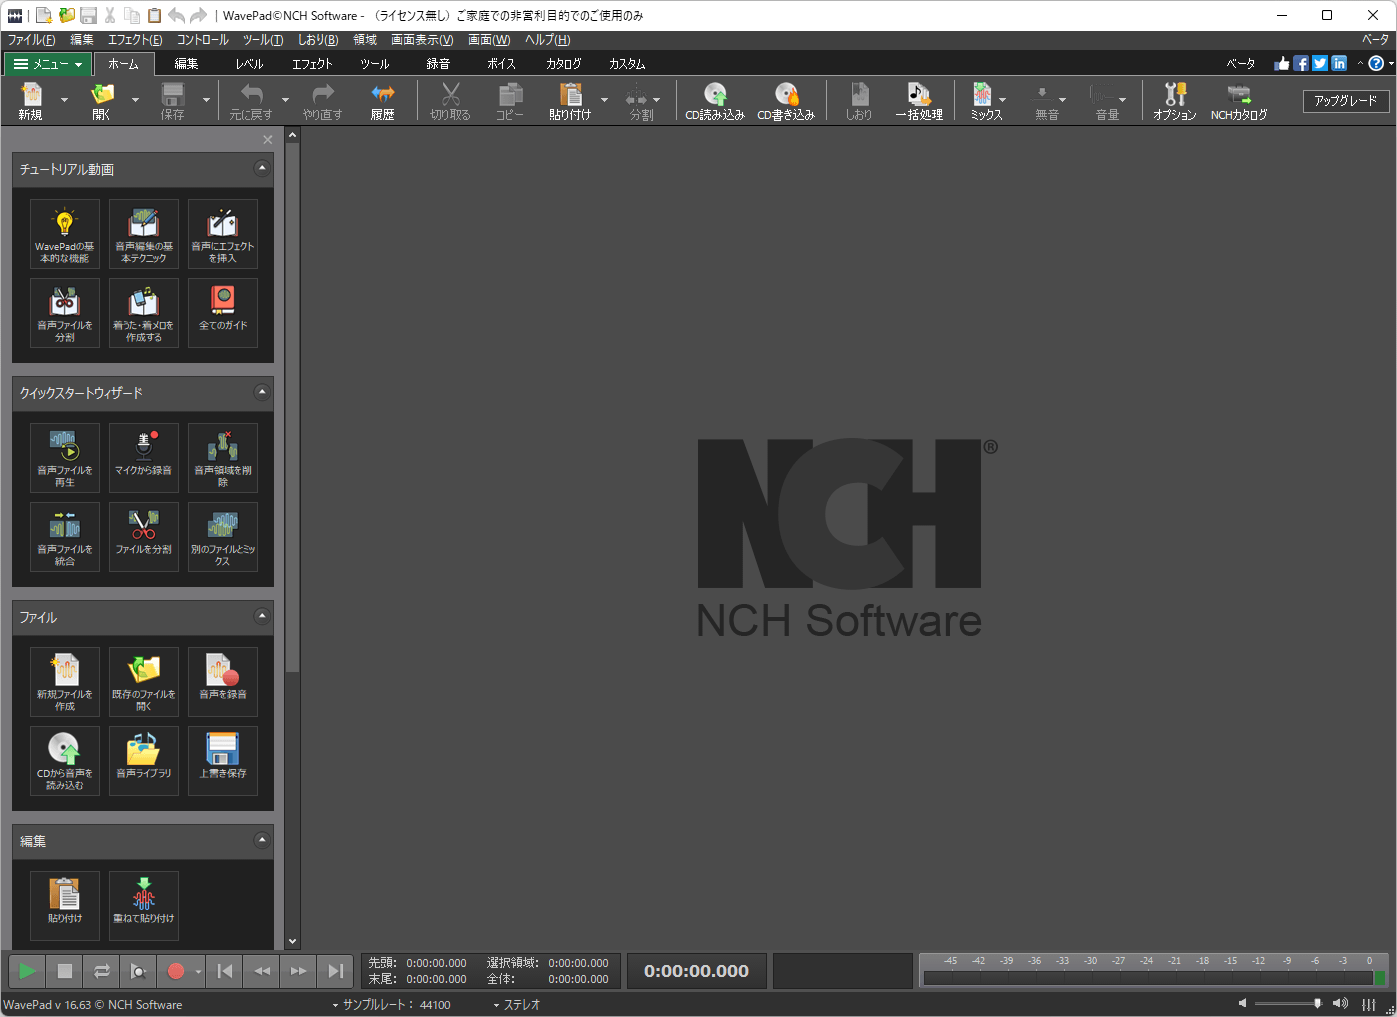Image resolution: width=1397 pixels, height=1017 pixels.
Task: Click the ミックス (Mix) toolbar icon
Action: 985,101
